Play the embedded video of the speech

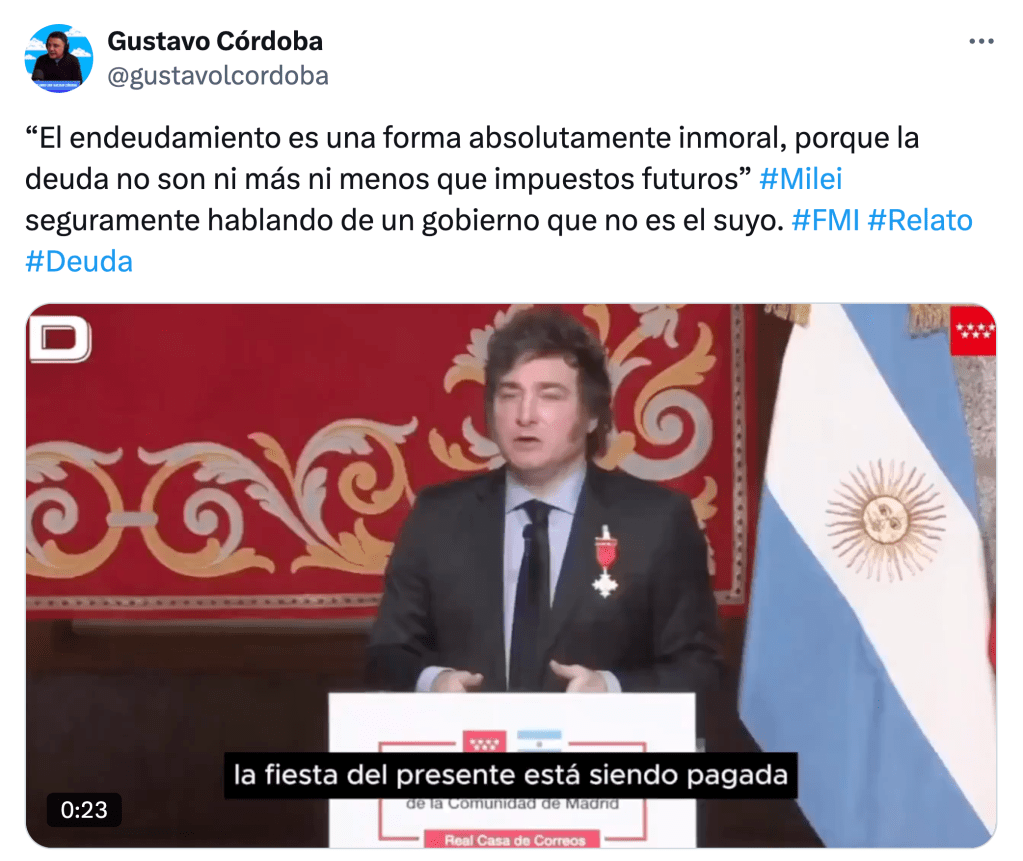[511, 576]
